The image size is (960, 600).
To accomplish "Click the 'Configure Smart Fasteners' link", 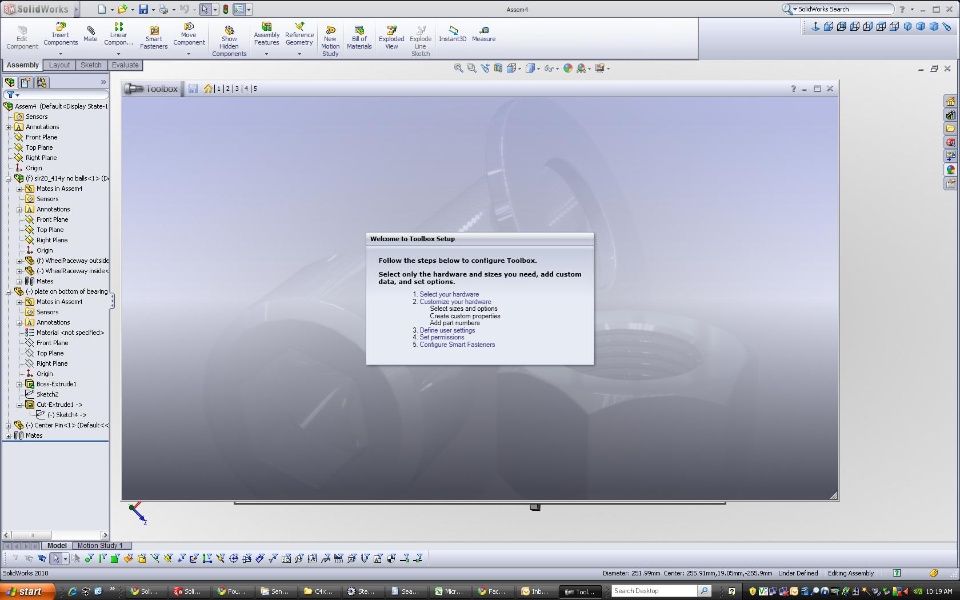I will click(457, 345).
